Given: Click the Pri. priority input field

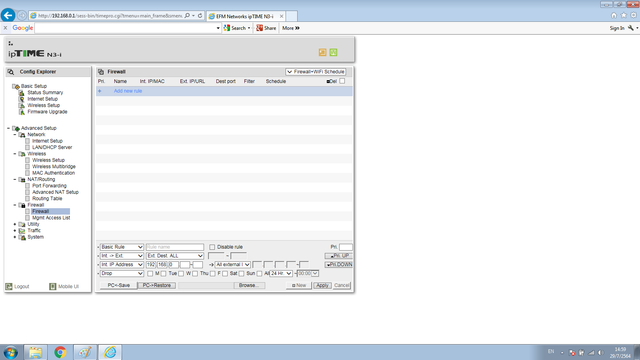Looking at the screenshot, I should (346, 247).
